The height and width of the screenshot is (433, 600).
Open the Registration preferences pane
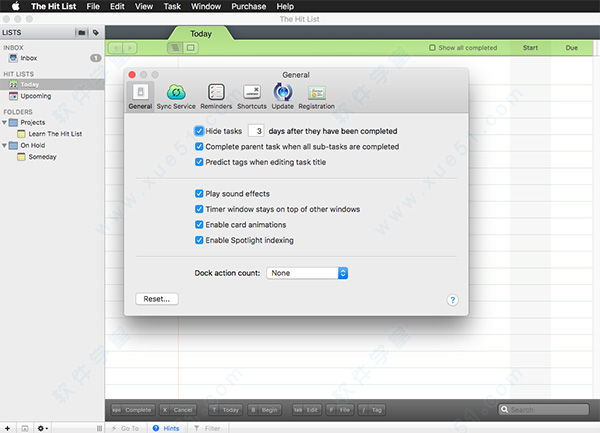click(316, 96)
